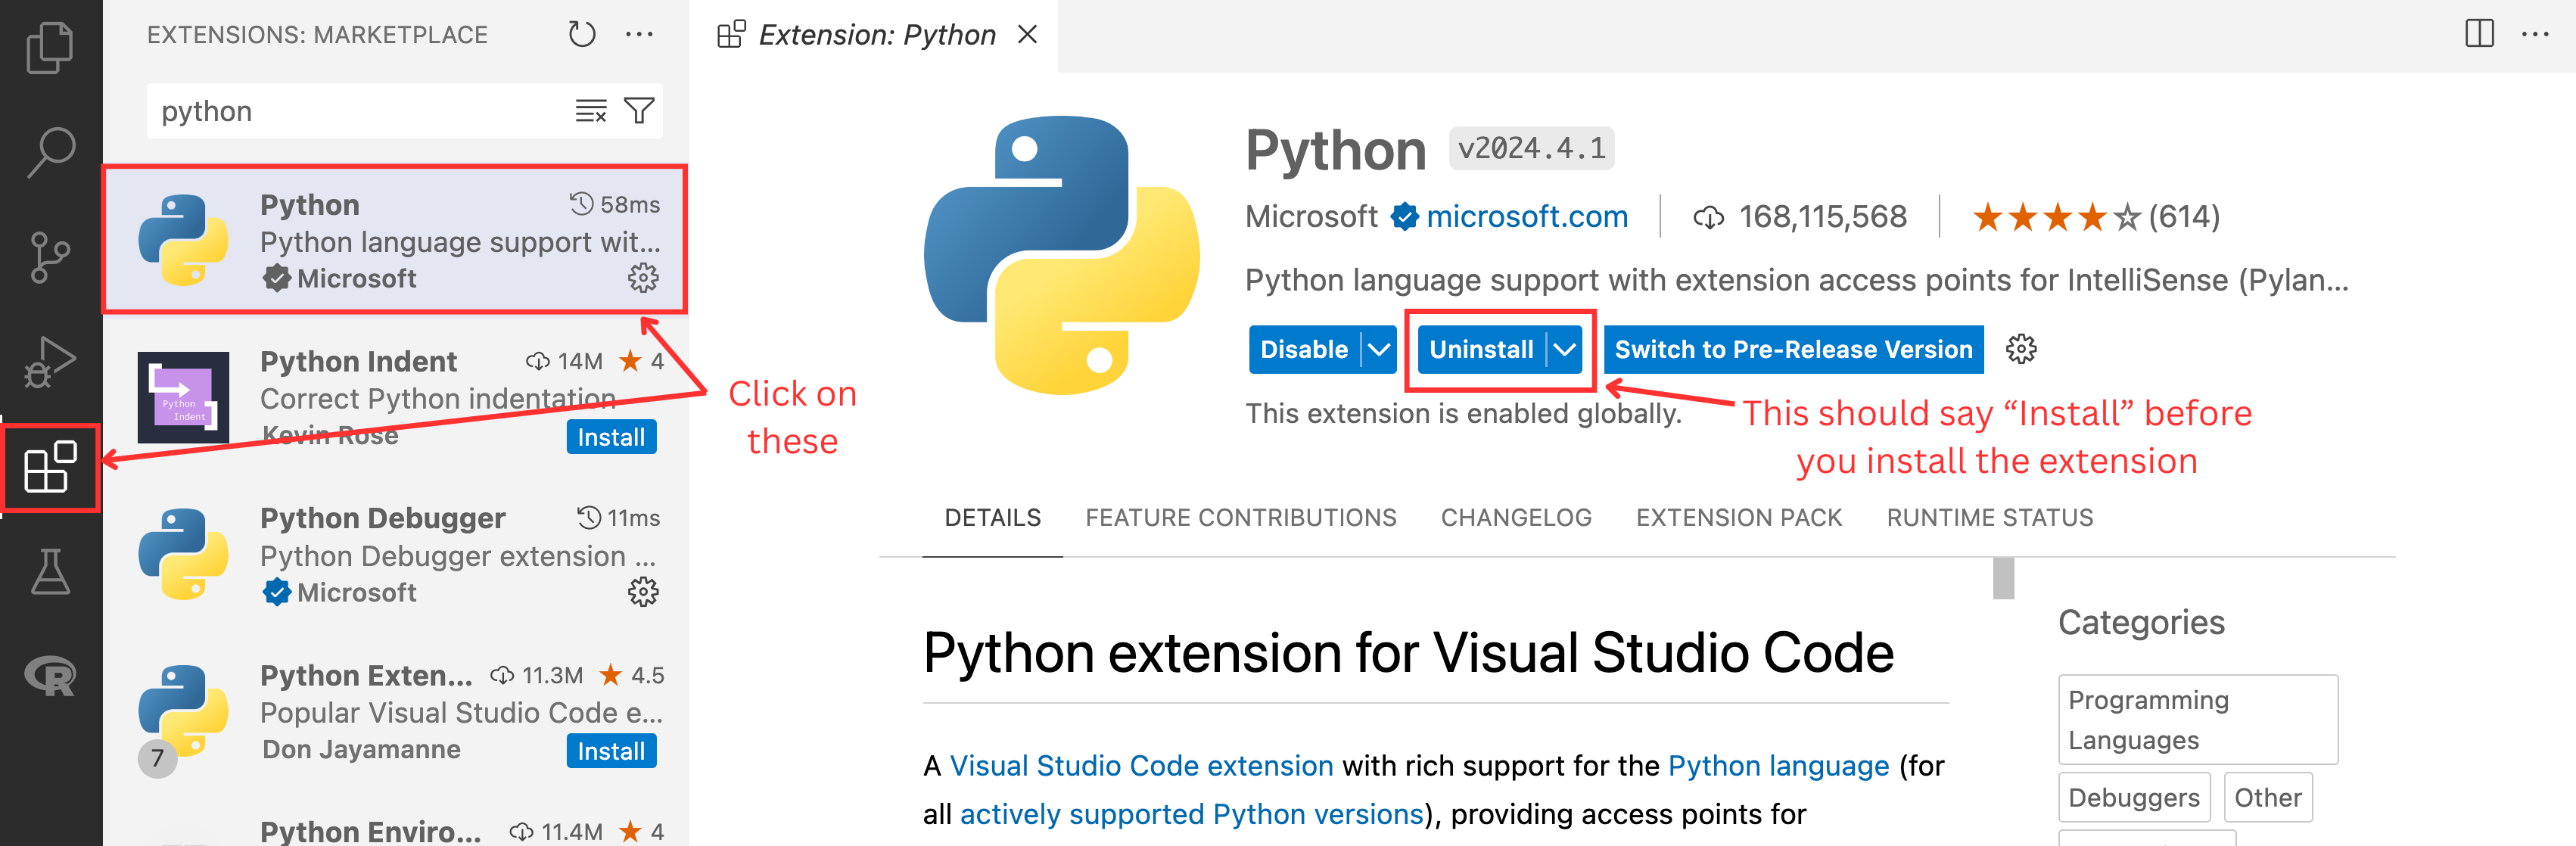2576x846 pixels.
Task: Refresh the extensions marketplace list
Action: (x=582, y=35)
